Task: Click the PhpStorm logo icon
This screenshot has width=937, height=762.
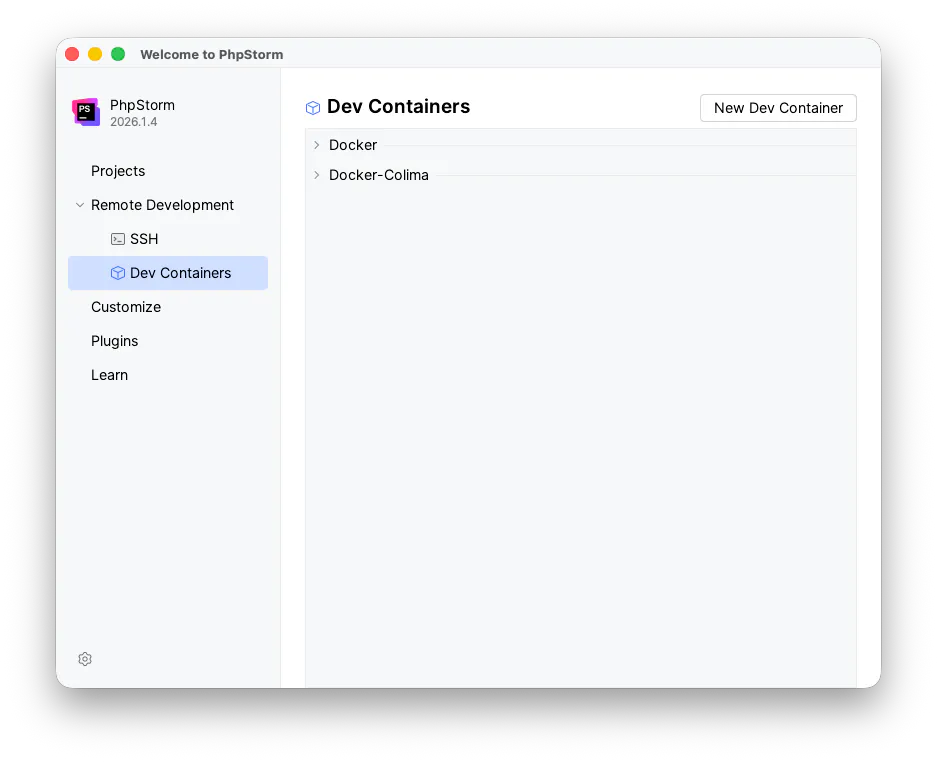Action: coord(85,112)
